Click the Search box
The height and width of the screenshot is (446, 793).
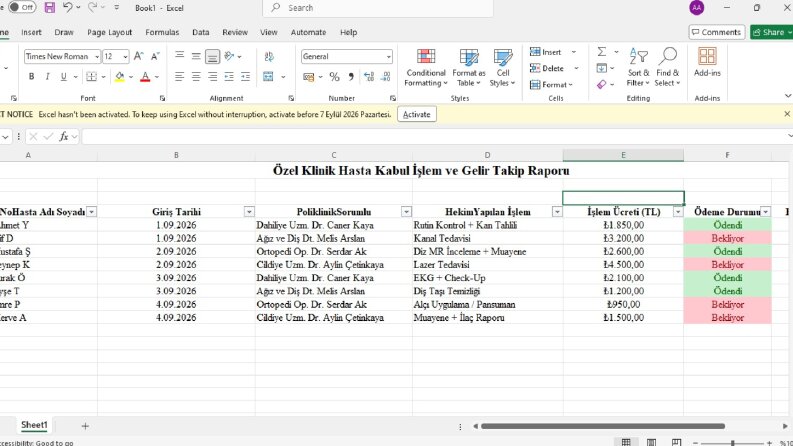378,8
